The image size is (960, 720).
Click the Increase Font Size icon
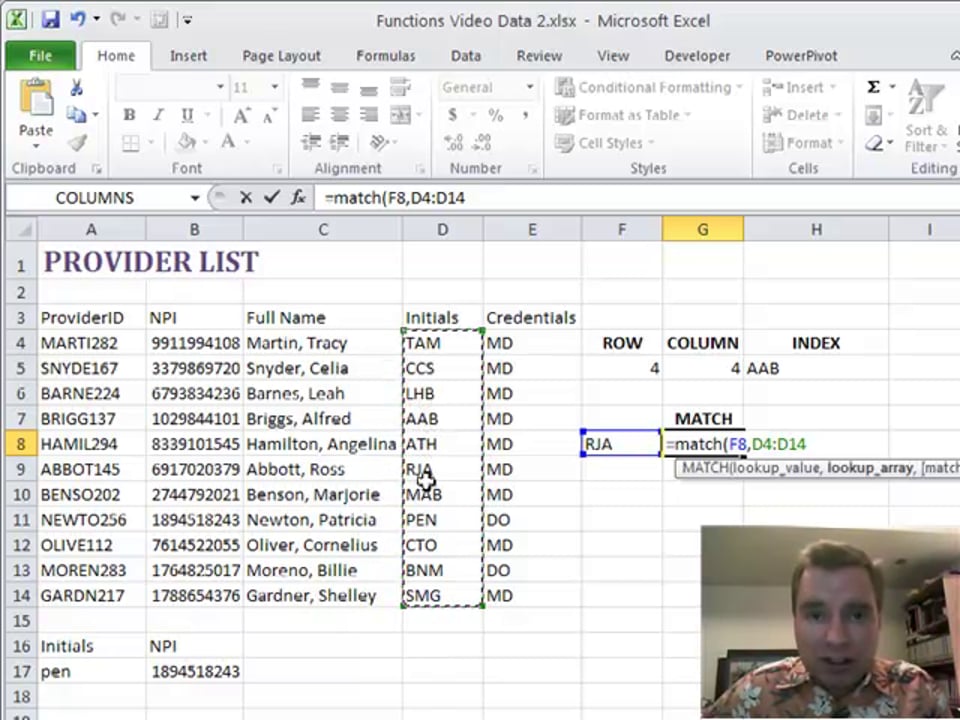coord(241,115)
